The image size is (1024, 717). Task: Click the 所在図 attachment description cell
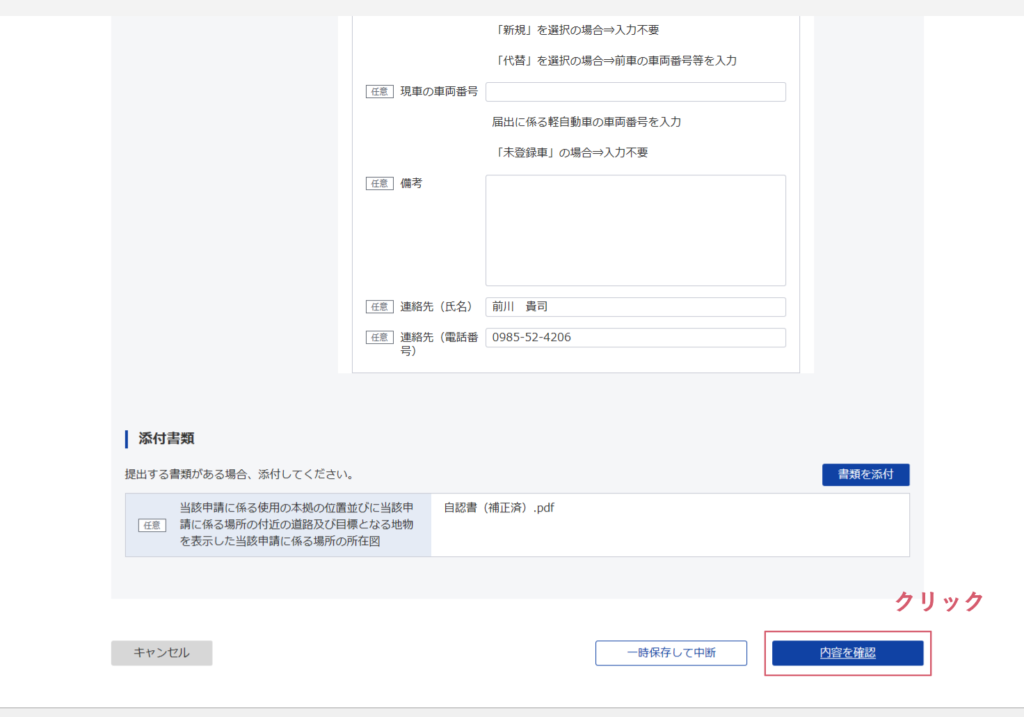(x=296, y=525)
